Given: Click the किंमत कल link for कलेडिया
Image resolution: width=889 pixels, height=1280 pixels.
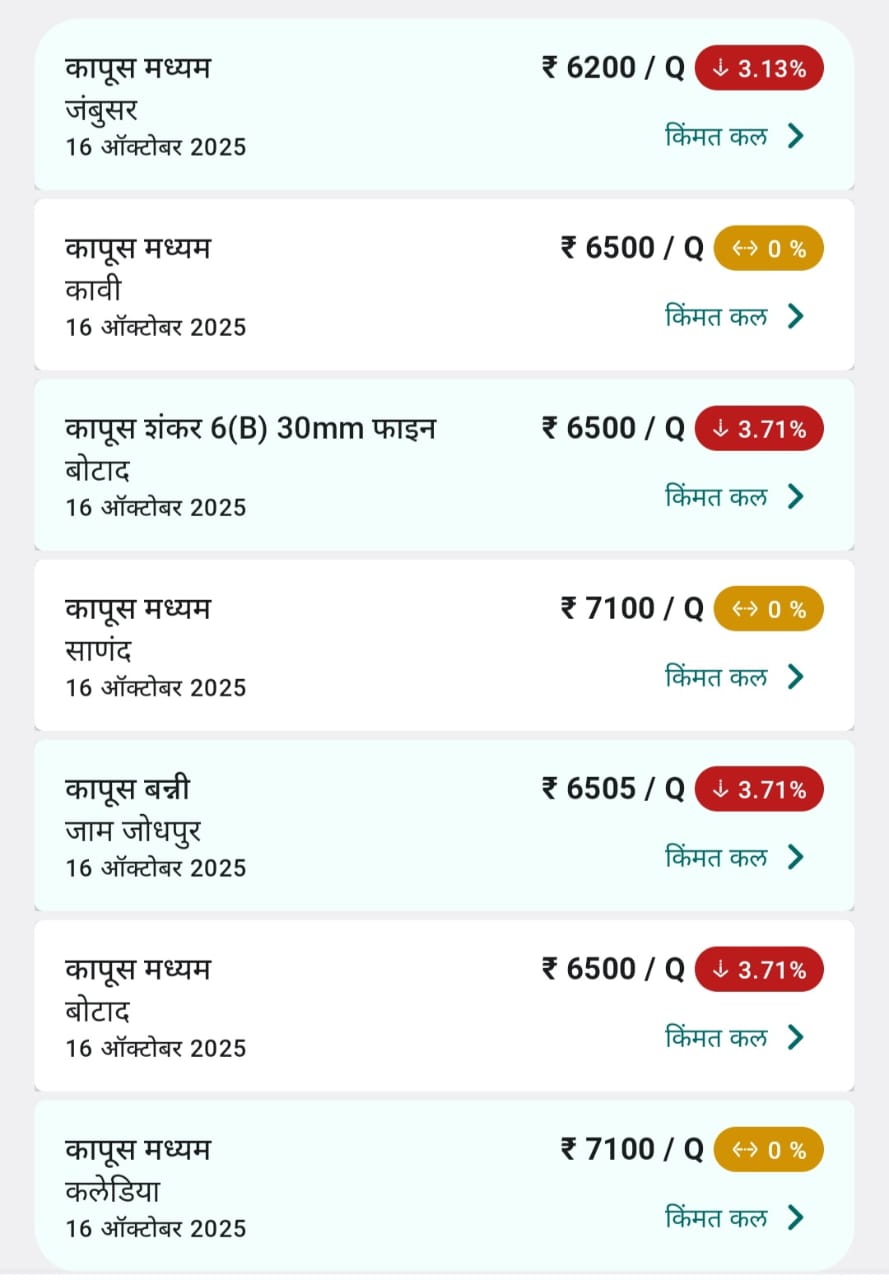Looking at the screenshot, I should tap(716, 1217).
